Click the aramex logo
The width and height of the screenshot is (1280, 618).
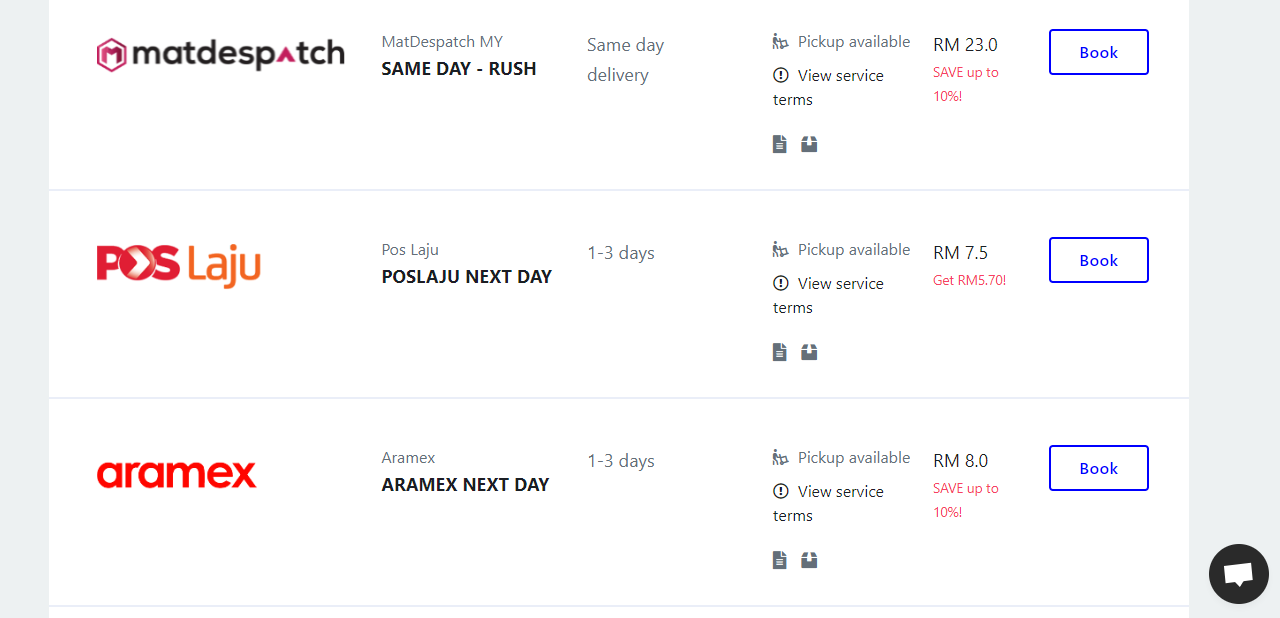[x=176, y=474]
